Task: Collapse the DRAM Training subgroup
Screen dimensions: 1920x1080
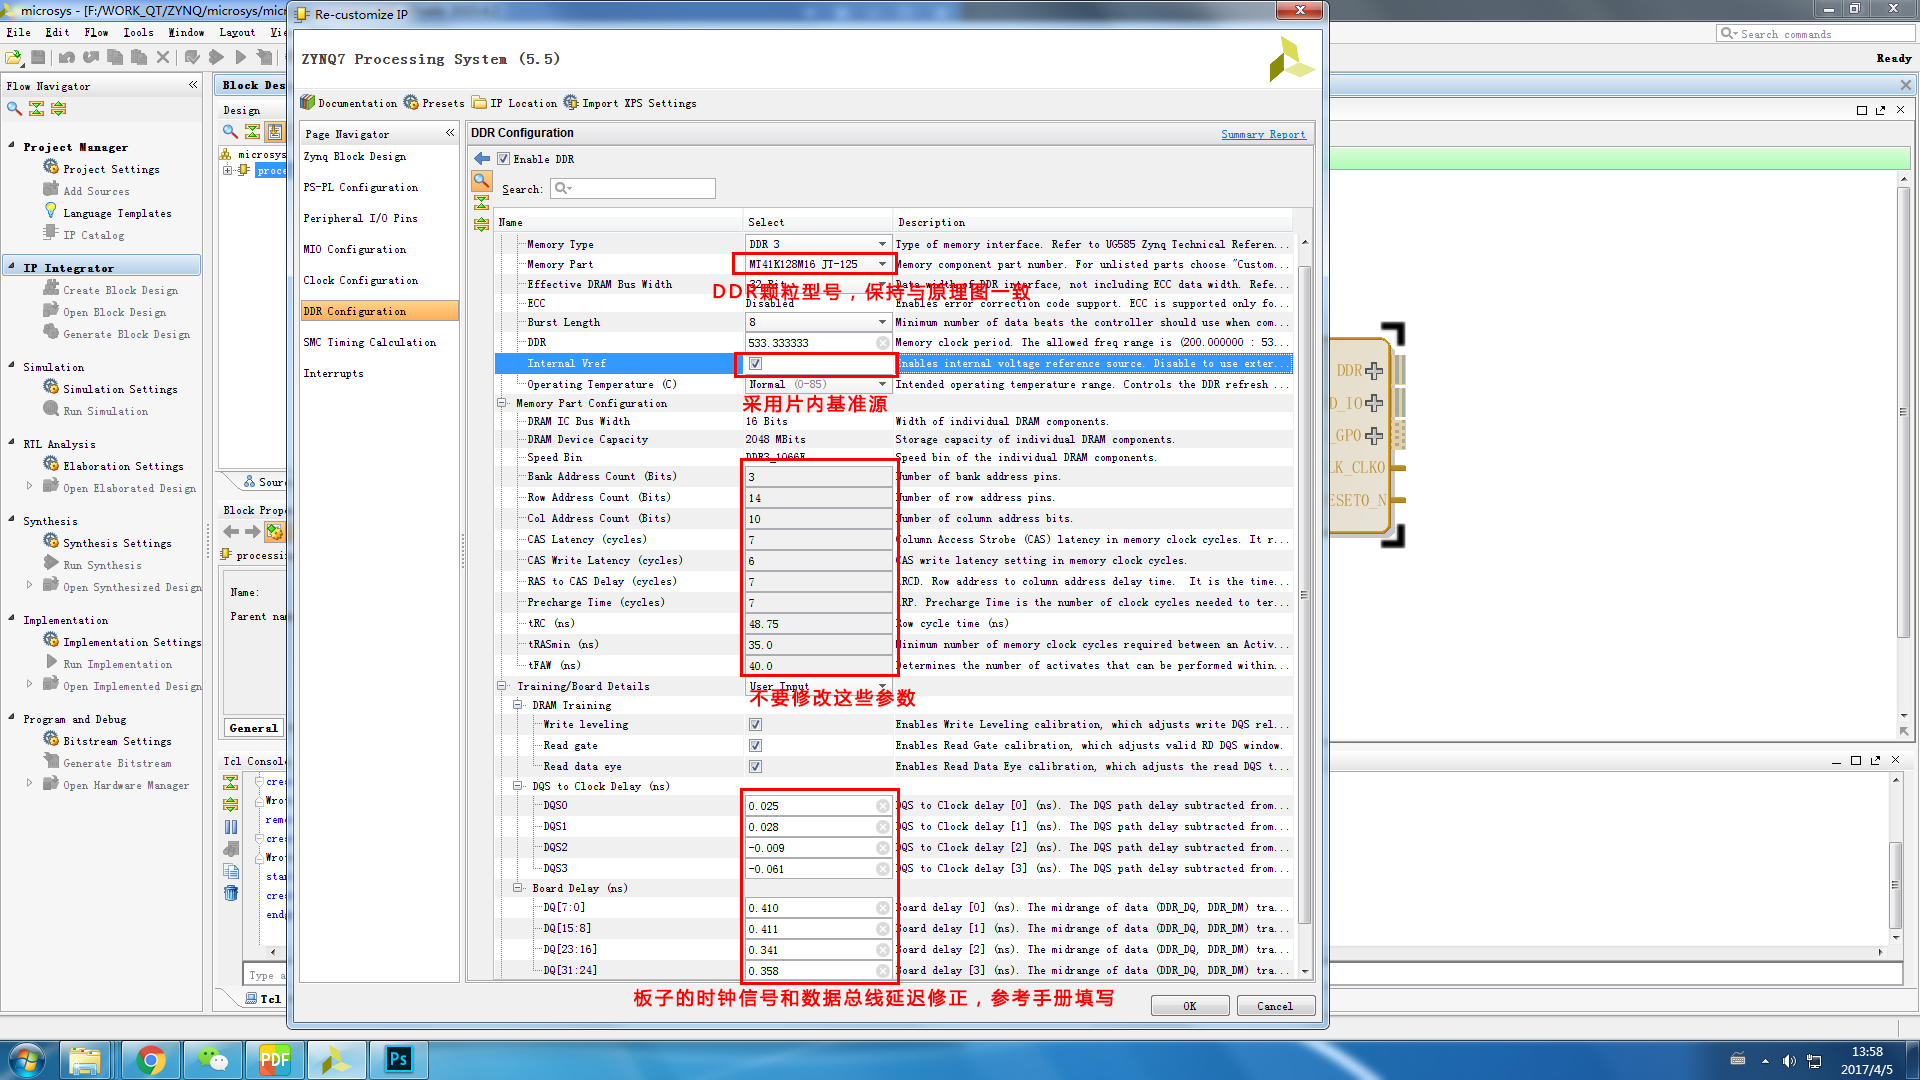Action: tap(518, 706)
